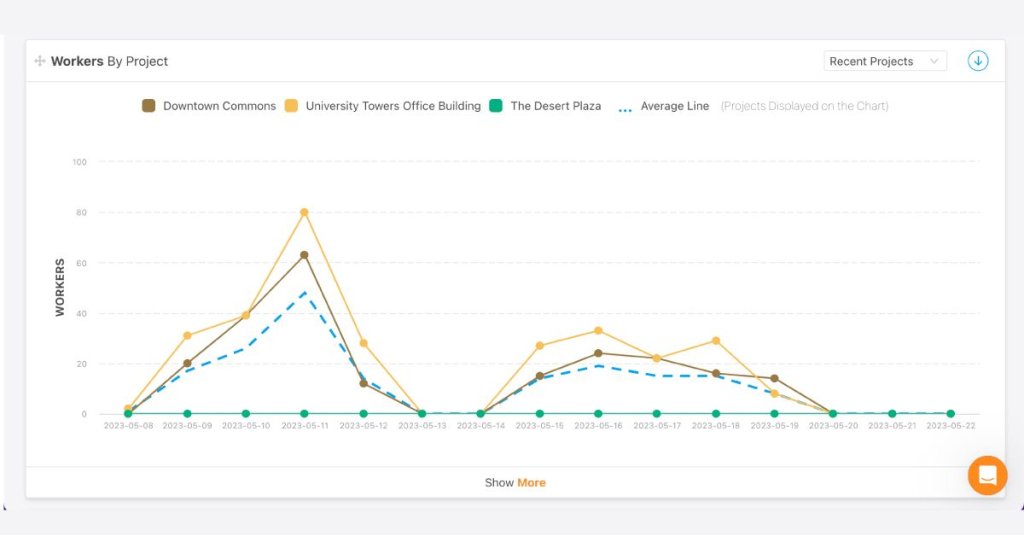
Task: Click University Towers point on 2023-05-16
Action: point(598,331)
